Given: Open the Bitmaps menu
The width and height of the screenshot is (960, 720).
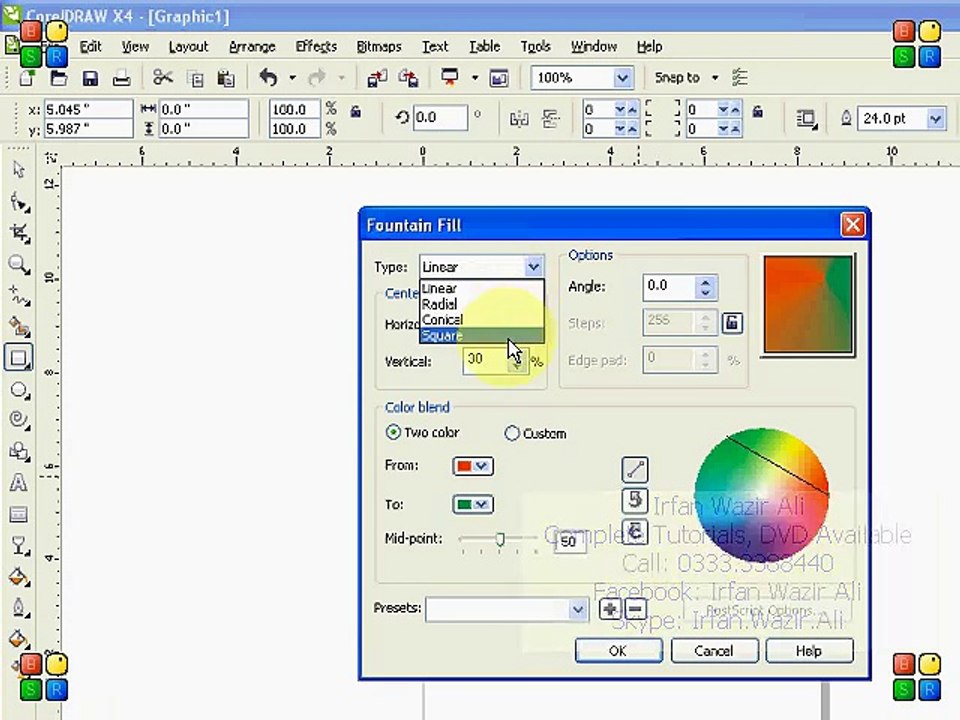Looking at the screenshot, I should (x=379, y=47).
